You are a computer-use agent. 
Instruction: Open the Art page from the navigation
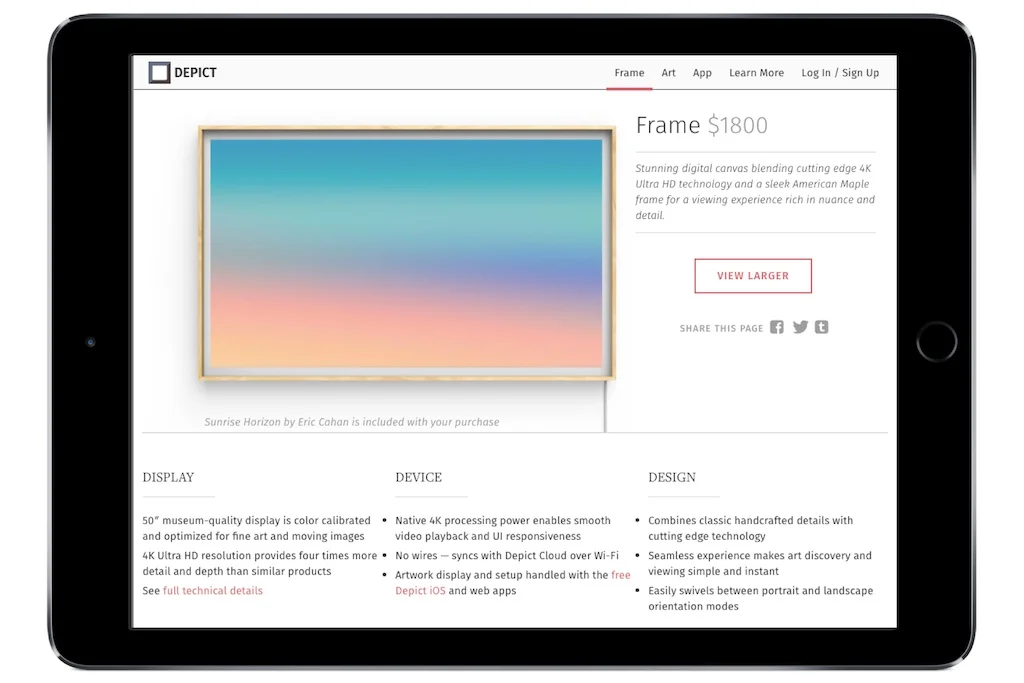[668, 72]
